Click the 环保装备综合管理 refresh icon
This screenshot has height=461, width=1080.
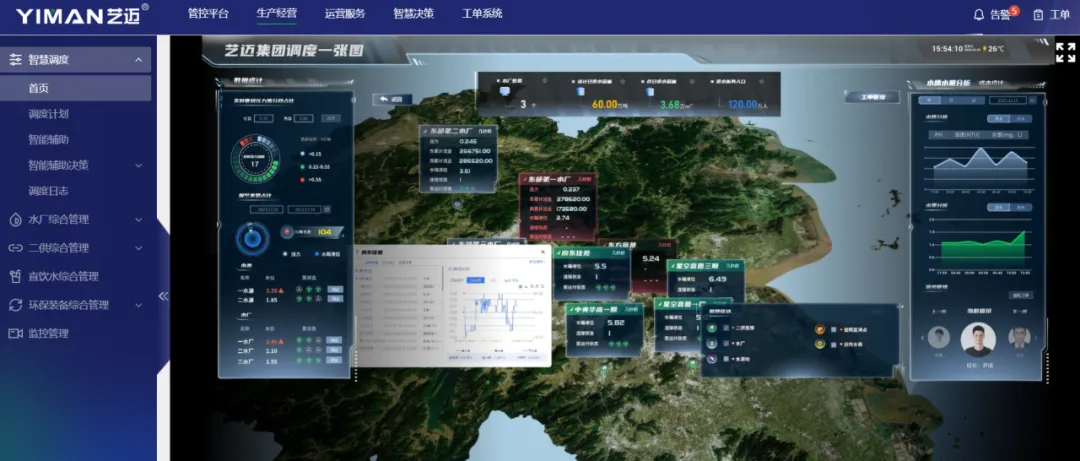tap(15, 305)
